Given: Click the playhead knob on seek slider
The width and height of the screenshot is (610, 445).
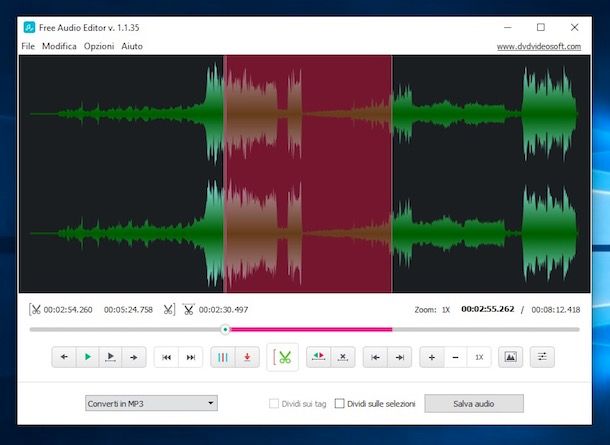Looking at the screenshot, I should pos(225,329).
